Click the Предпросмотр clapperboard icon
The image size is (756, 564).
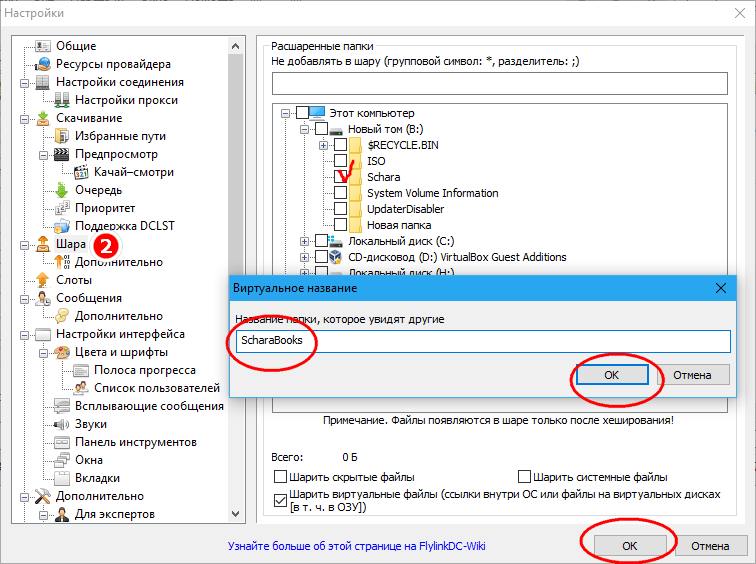coord(62,154)
